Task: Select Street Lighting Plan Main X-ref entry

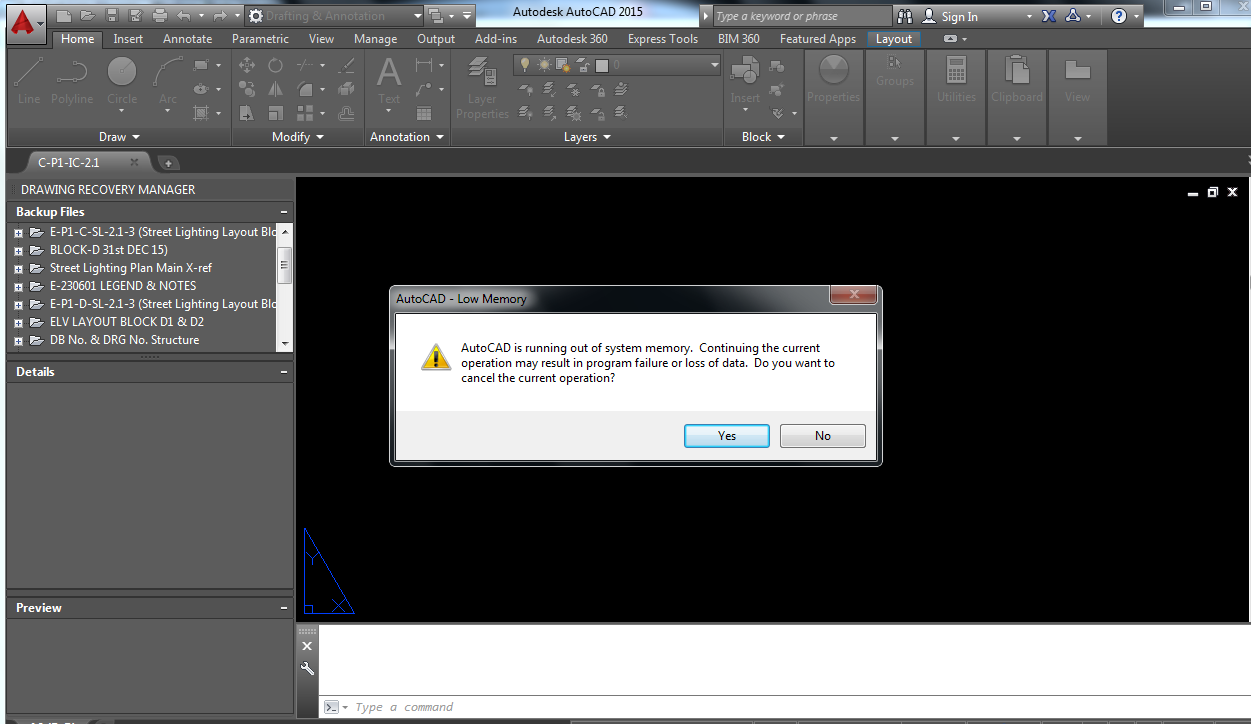Action: [131, 268]
